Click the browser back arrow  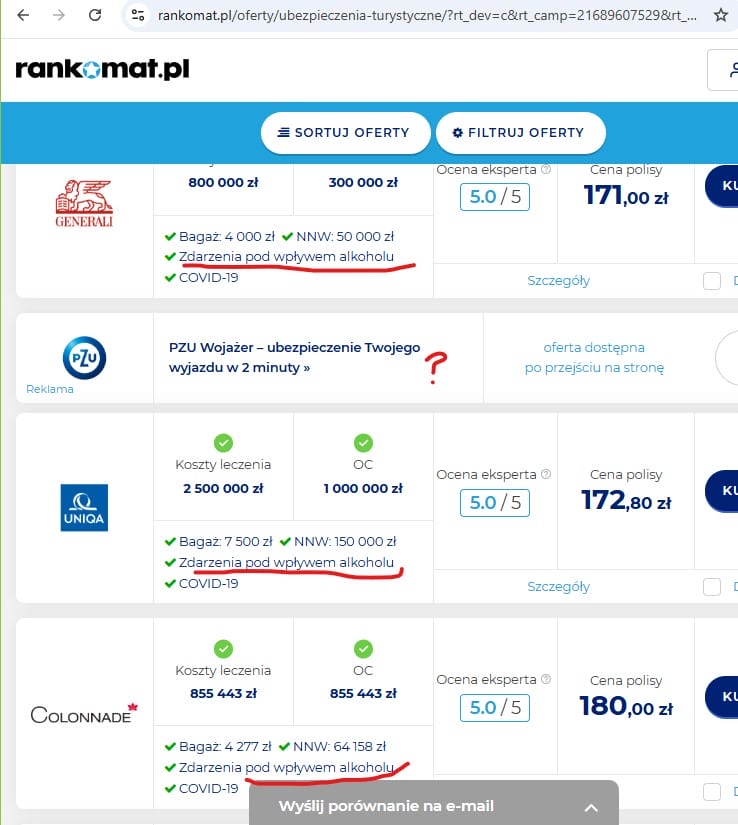click(x=23, y=16)
